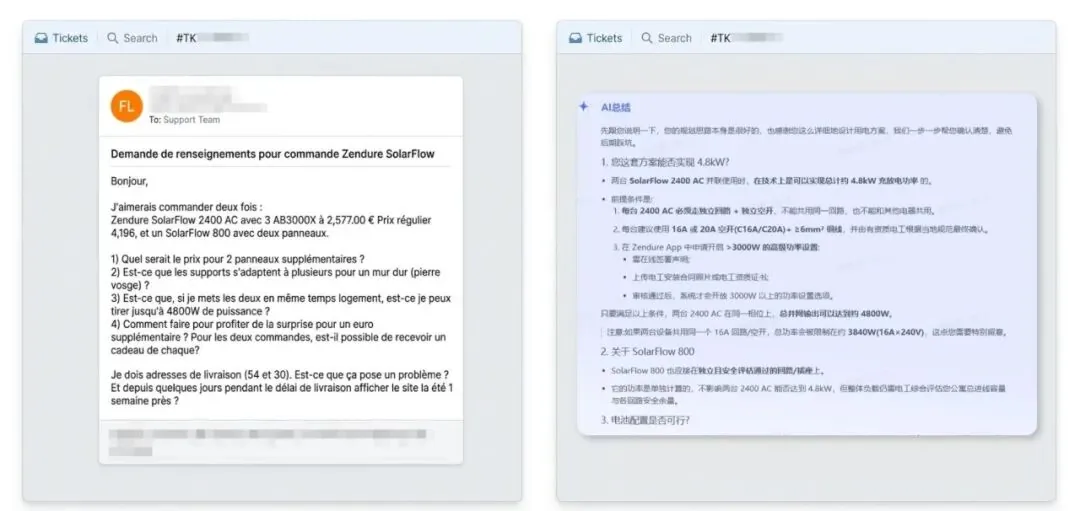Click heading '1. 您这套方案能否实现 4.8kW?'

[665, 163]
